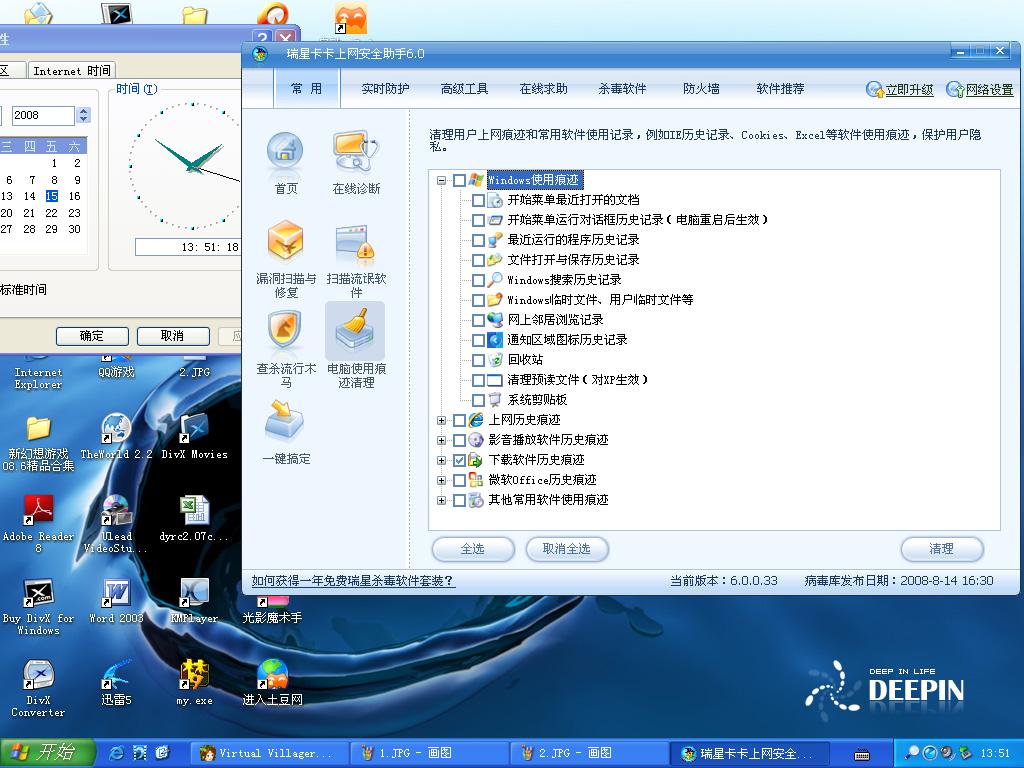
Task: Check Windows使用痕迹 root checkbox
Action: point(460,180)
